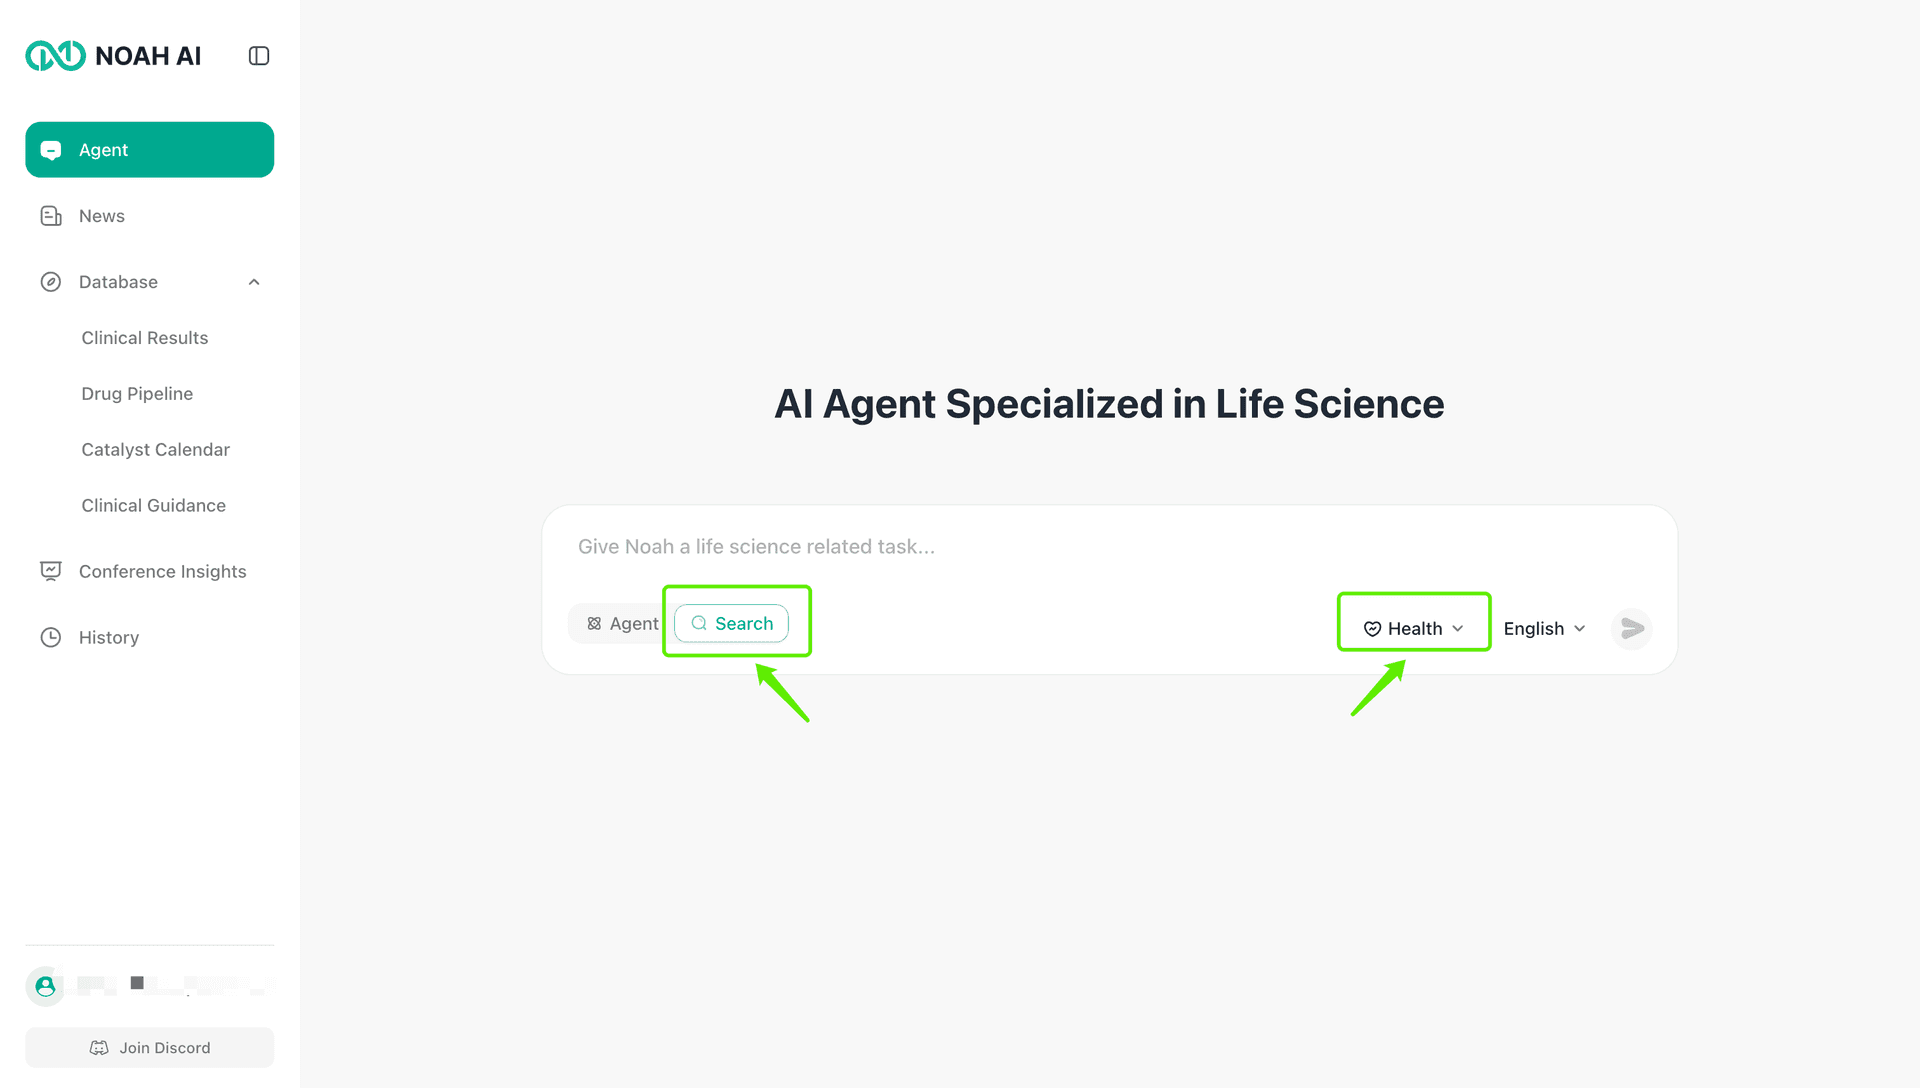
Task: Open Conference Insights via its chart icon
Action: [51, 570]
